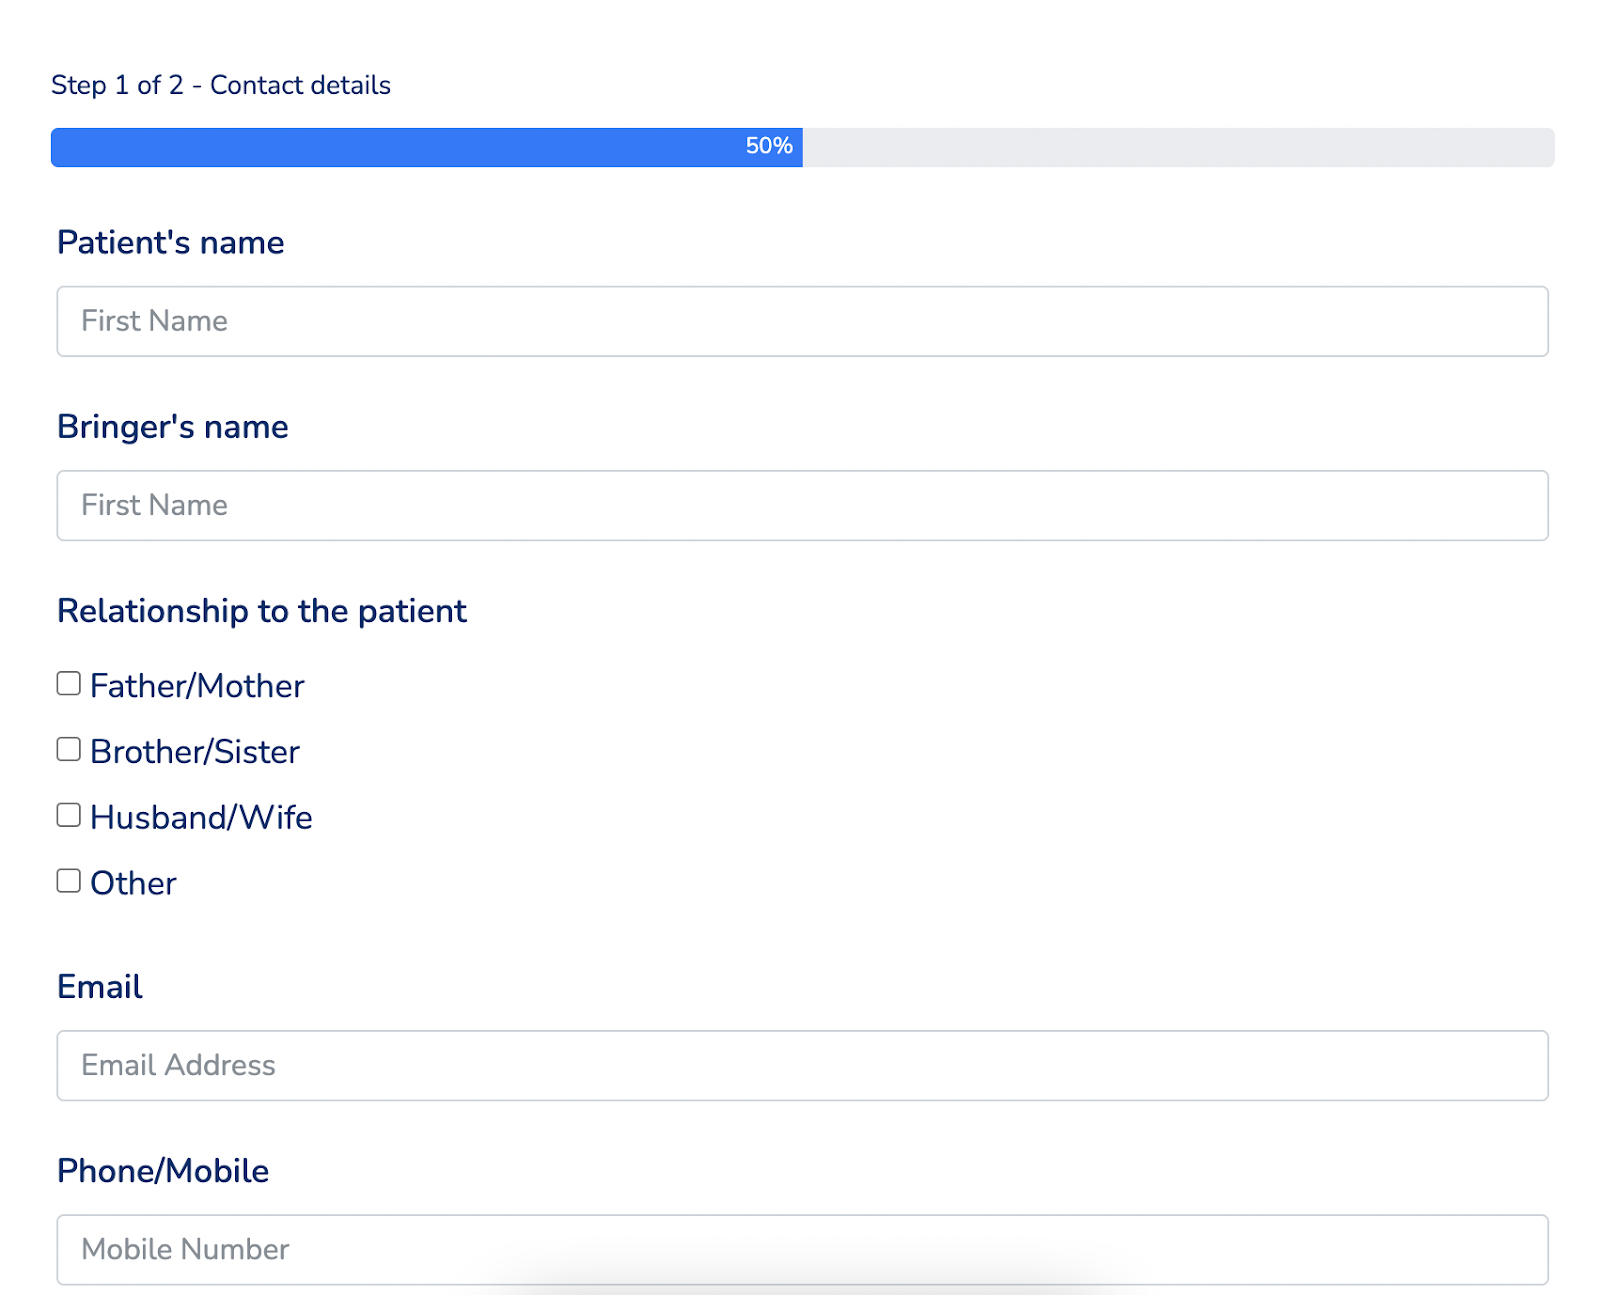
Task: Click the 'Relationship to the patient' heading
Action: pos(262,611)
